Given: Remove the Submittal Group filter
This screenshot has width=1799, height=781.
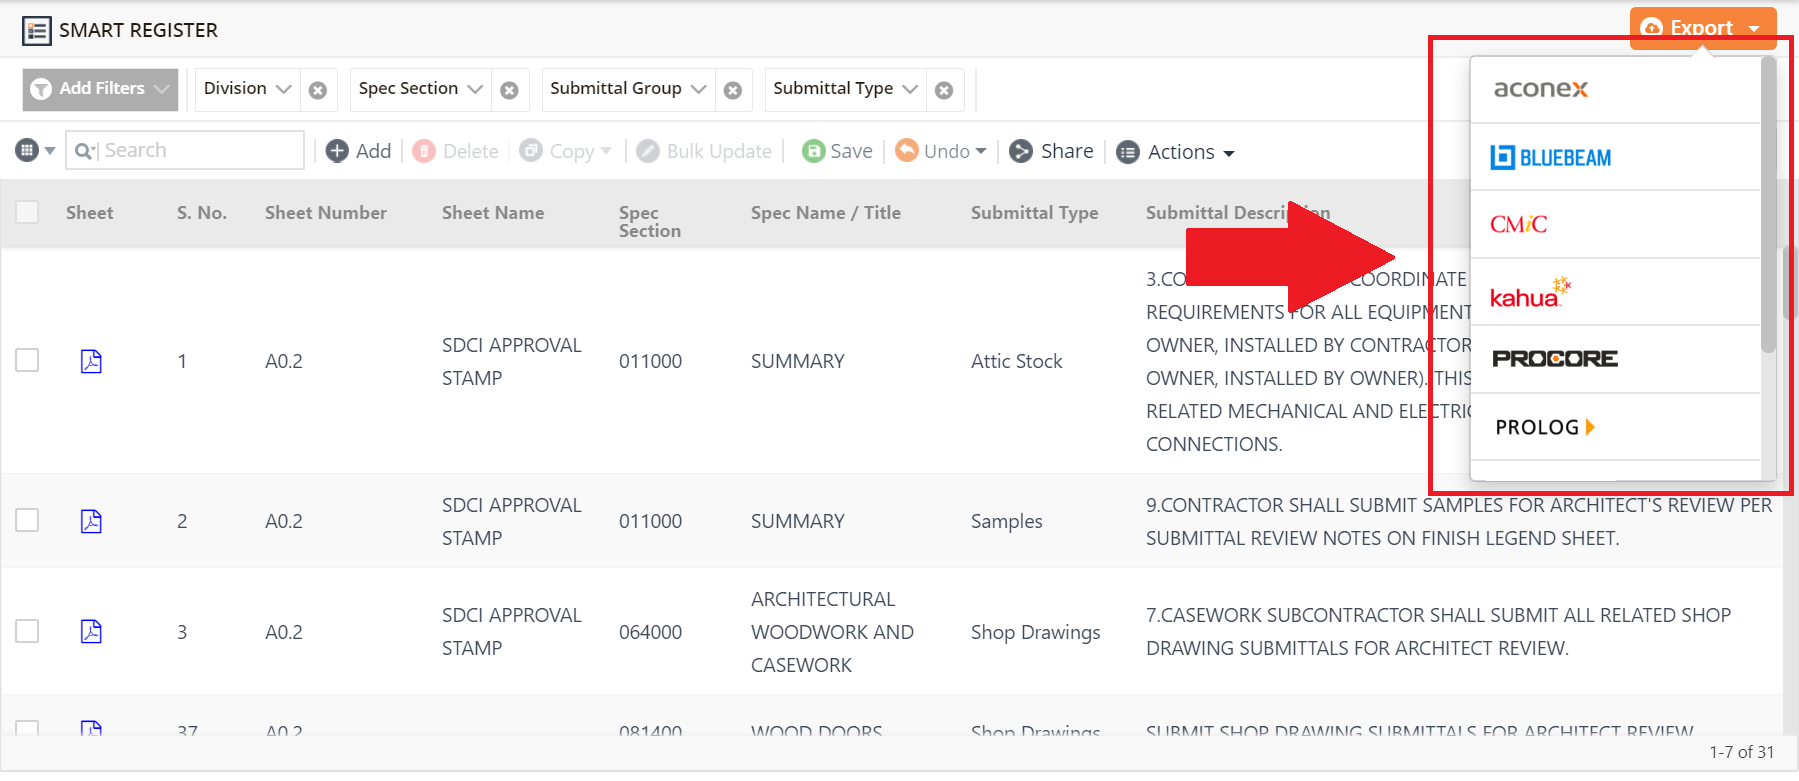Looking at the screenshot, I should pos(733,90).
